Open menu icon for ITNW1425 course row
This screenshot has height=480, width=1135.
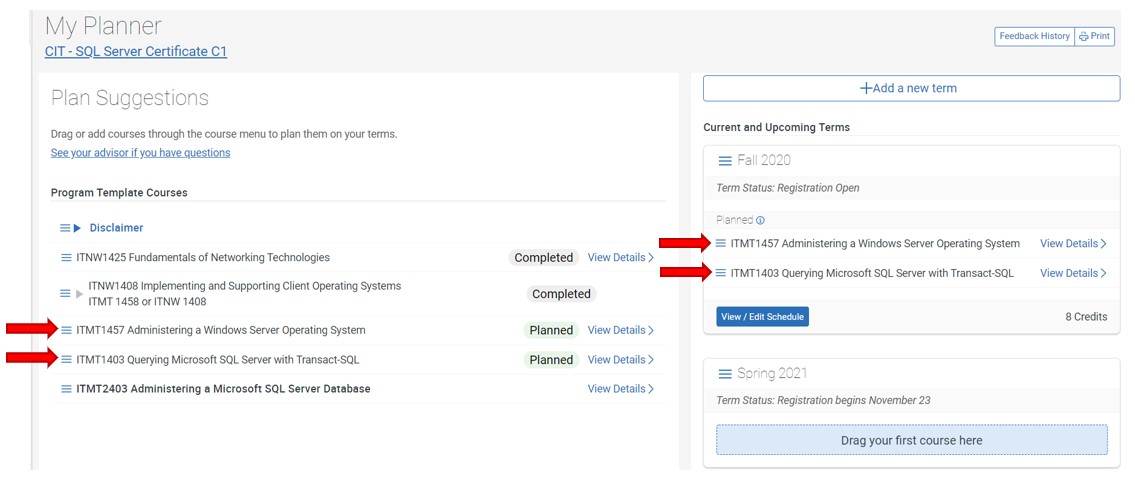pyautogui.click(x=66, y=258)
